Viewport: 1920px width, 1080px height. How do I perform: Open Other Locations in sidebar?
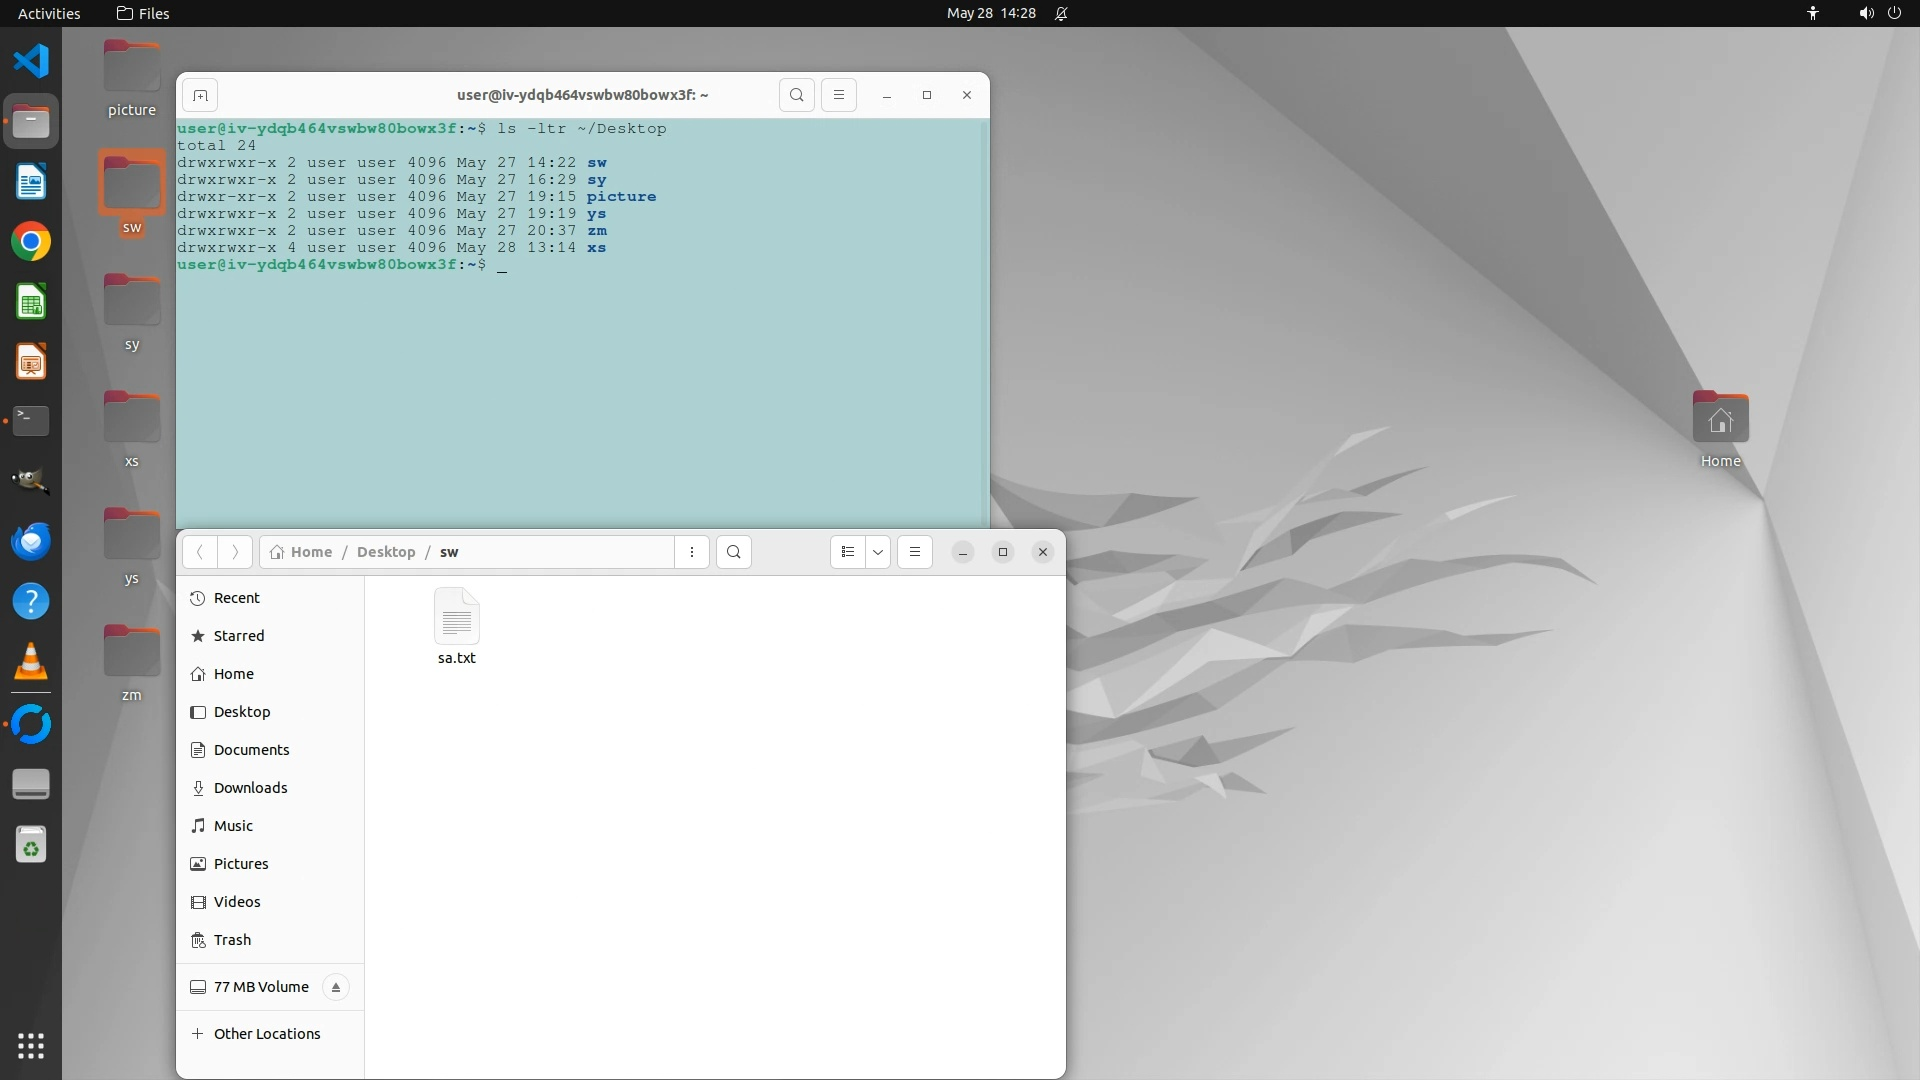pyautogui.click(x=267, y=1034)
